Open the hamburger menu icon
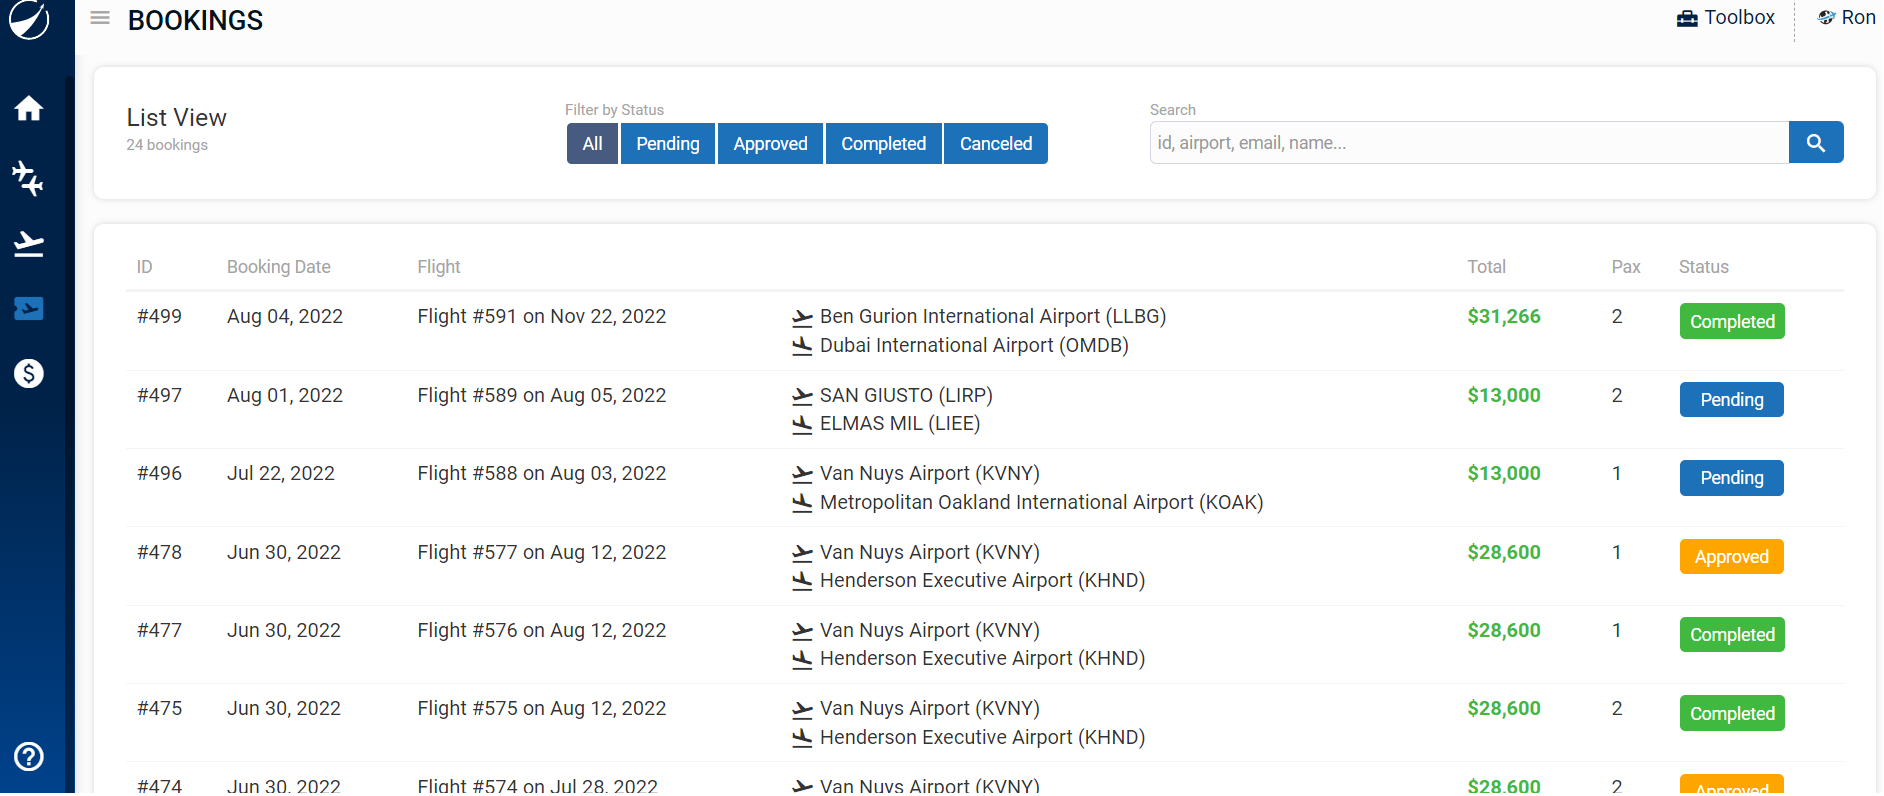The width and height of the screenshot is (1884, 796). pos(100,18)
